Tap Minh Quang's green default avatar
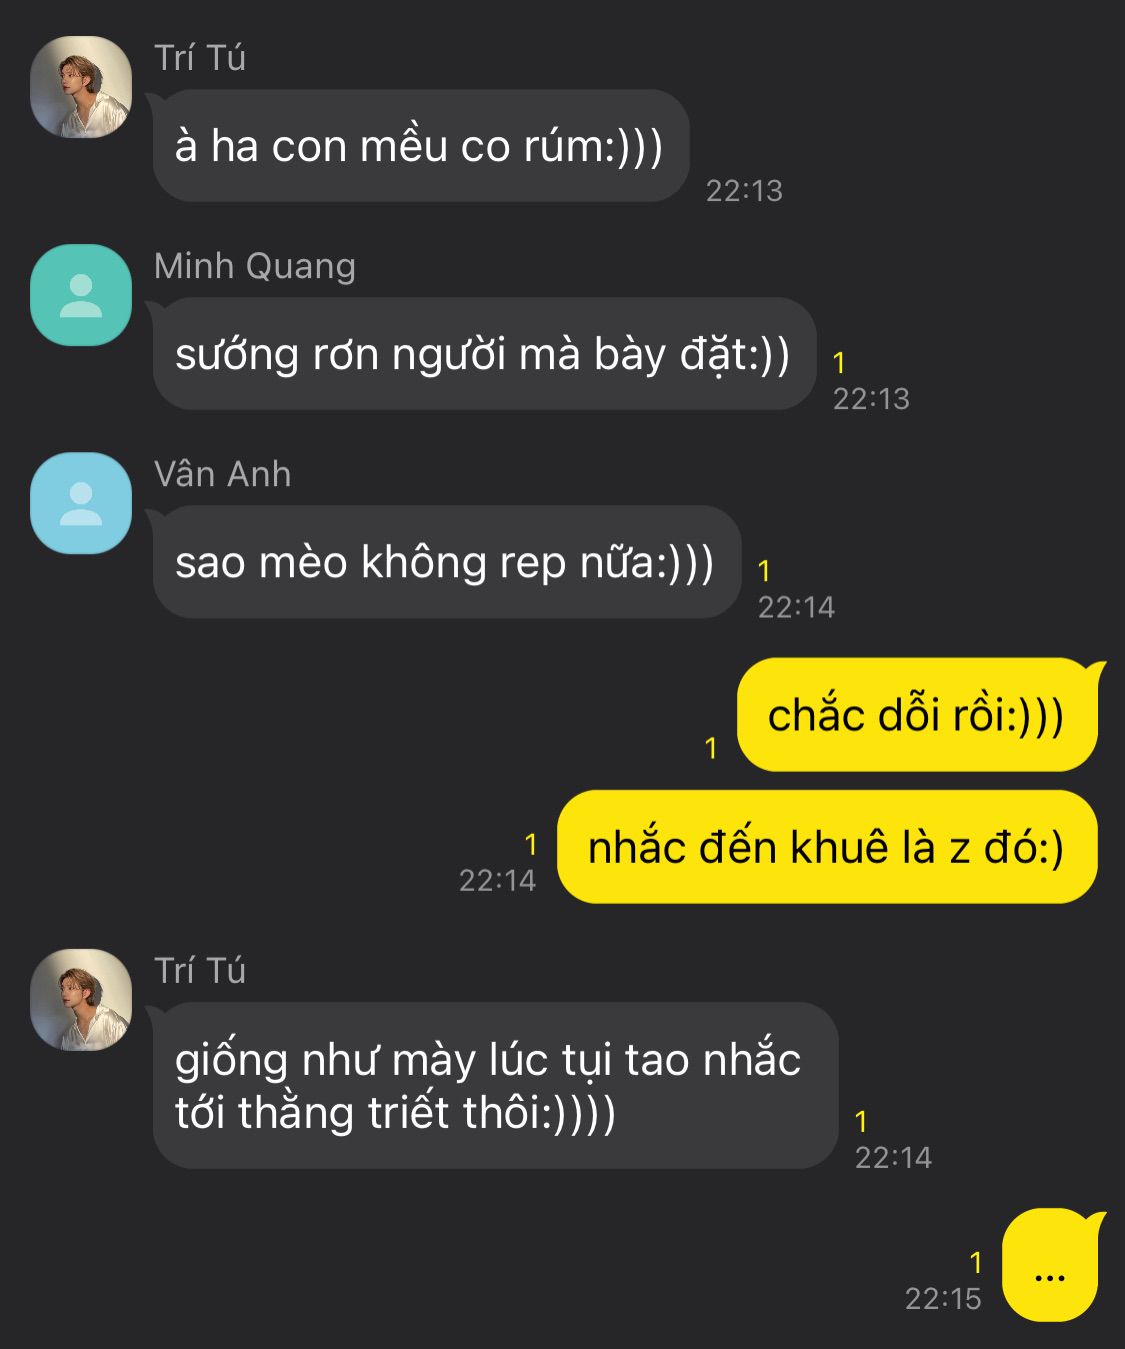Screen dimensions: 1125x1349 pyautogui.click(x=81, y=295)
